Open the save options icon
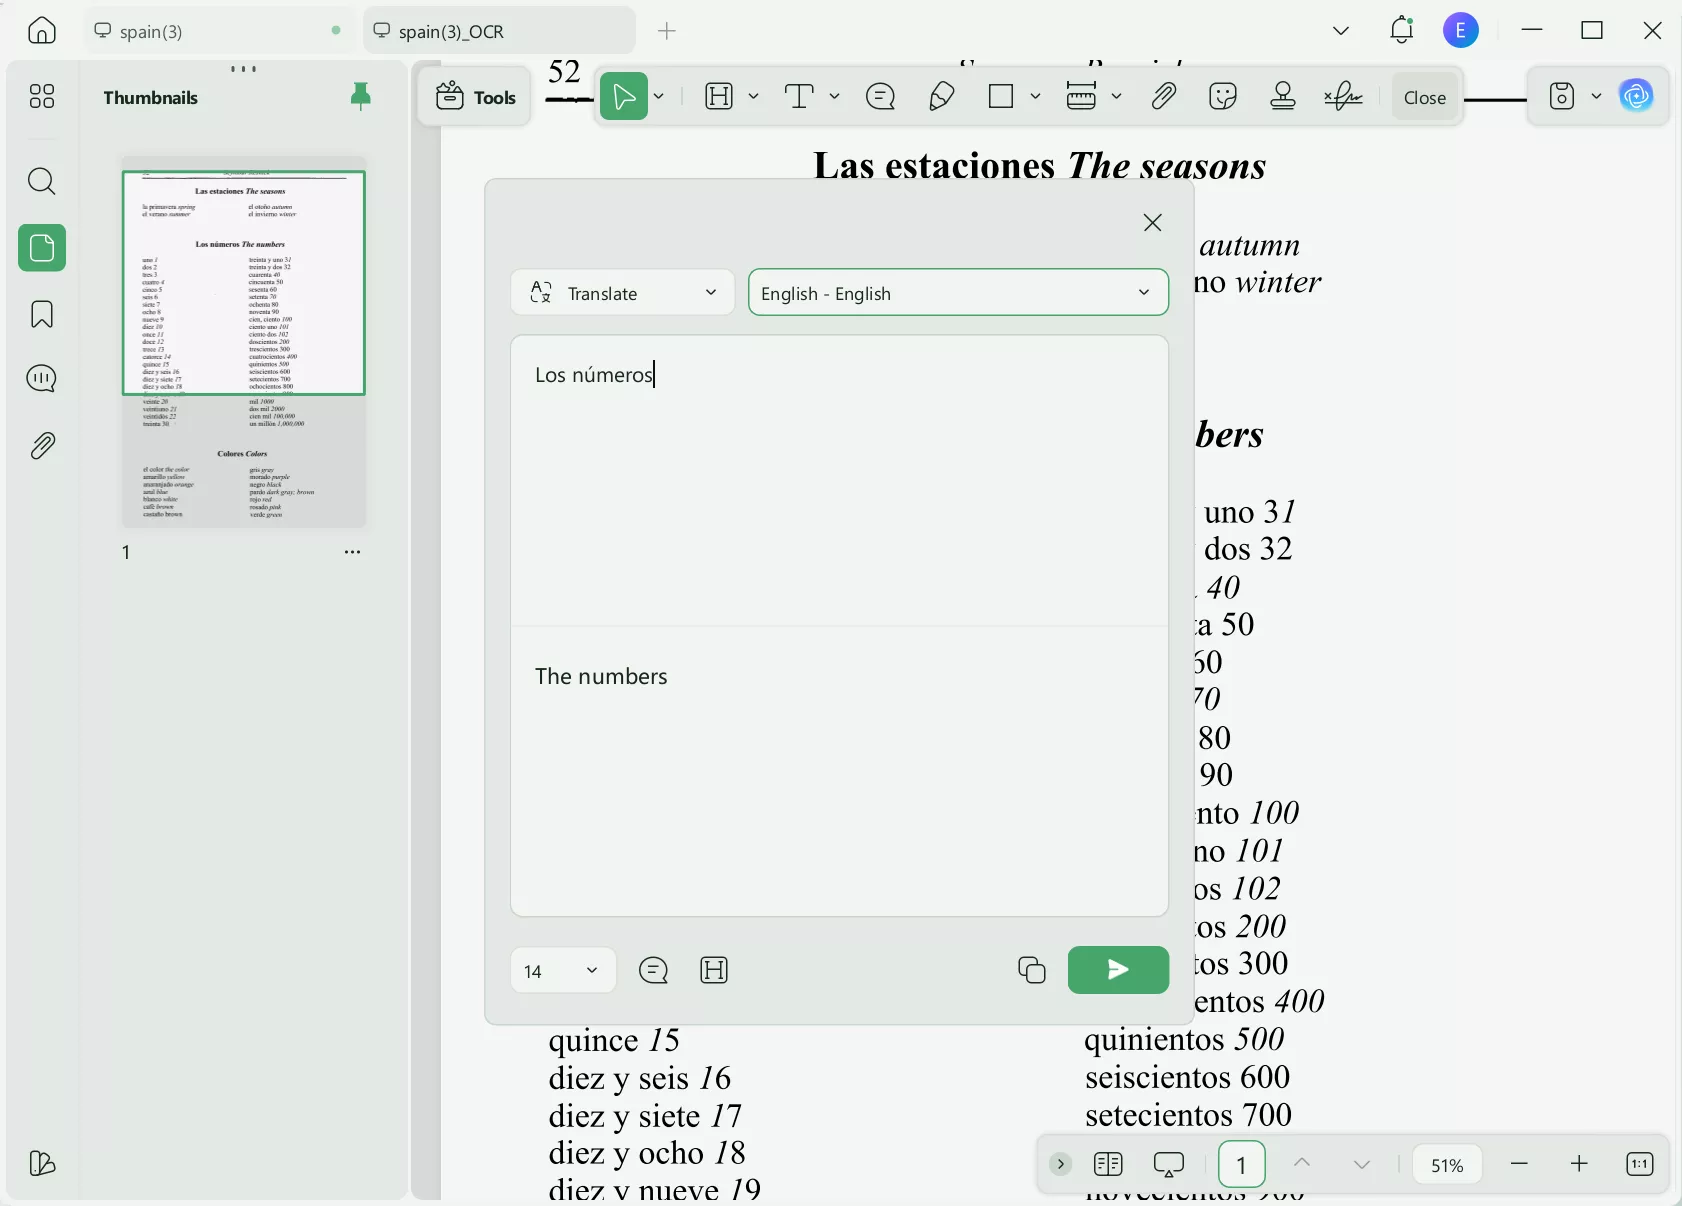The height and width of the screenshot is (1206, 1682). [1562, 96]
